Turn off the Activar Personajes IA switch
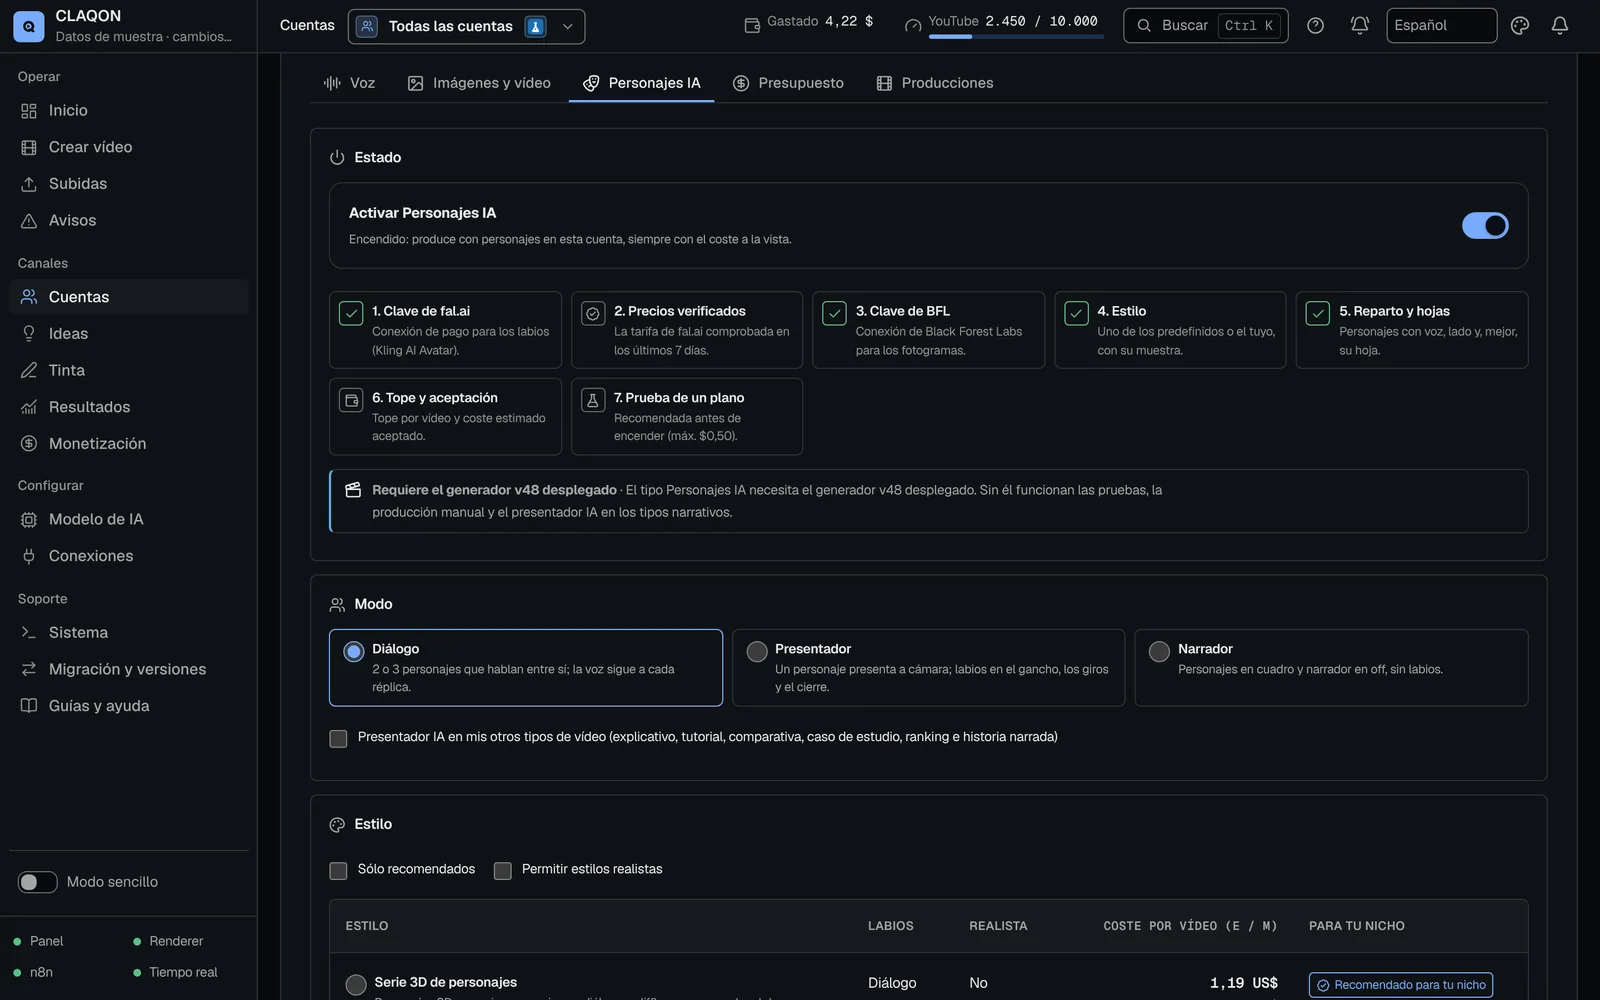Image resolution: width=1600 pixels, height=1000 pixels. pos(1485,226)
